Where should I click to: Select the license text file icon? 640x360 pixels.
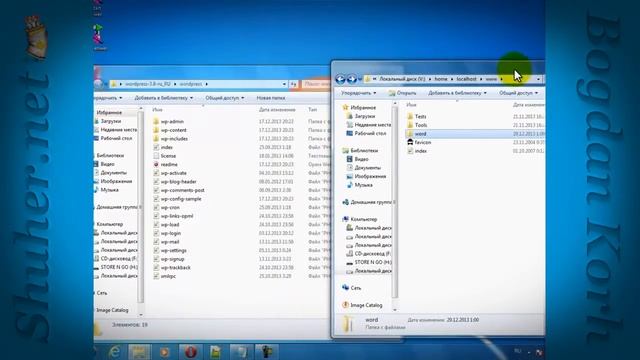156,156
